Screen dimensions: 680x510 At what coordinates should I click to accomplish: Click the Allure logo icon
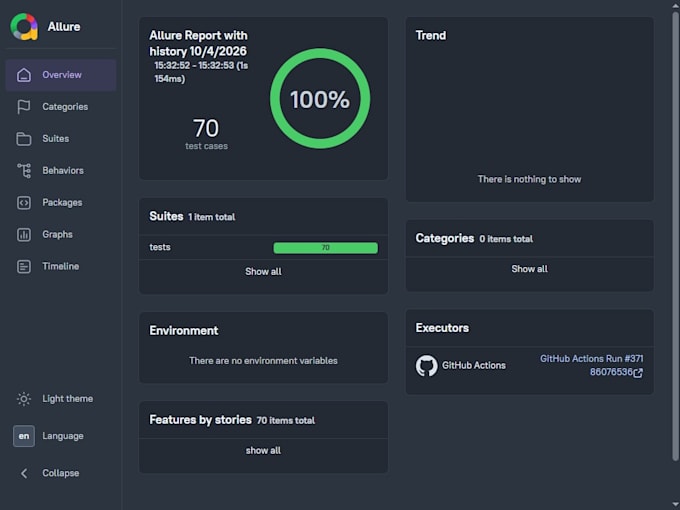(24, 26)
